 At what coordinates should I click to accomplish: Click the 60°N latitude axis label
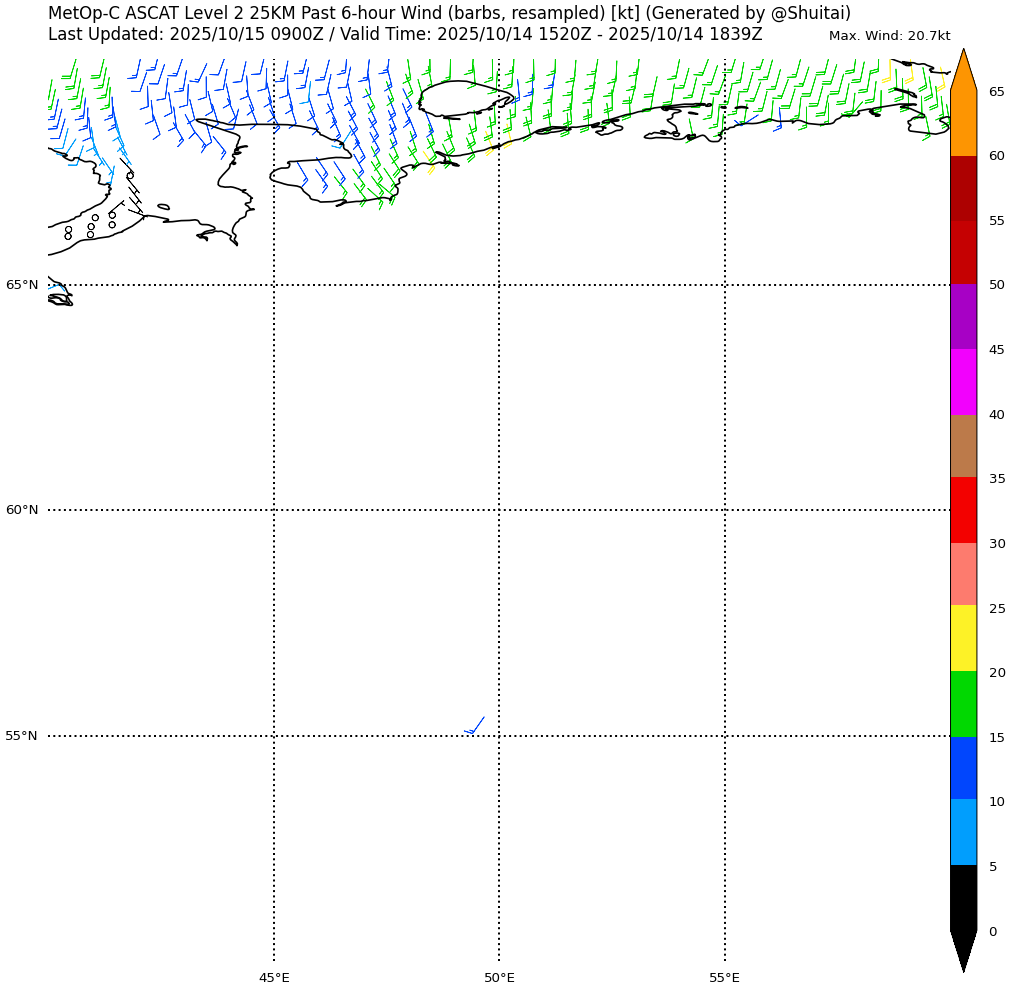click(x=22, y=510)
